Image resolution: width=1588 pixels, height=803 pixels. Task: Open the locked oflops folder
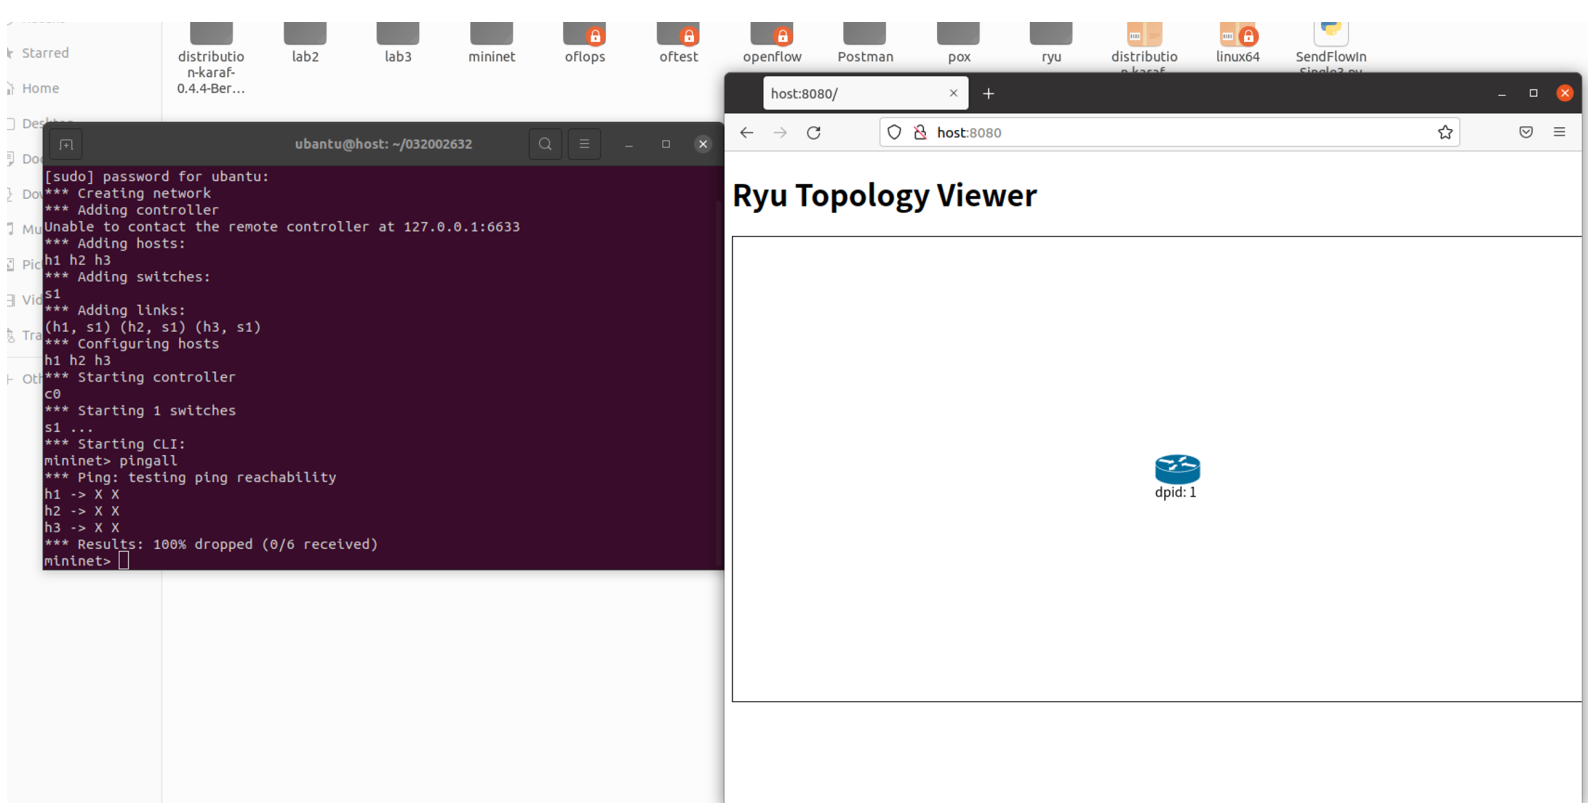click(585, 43)
